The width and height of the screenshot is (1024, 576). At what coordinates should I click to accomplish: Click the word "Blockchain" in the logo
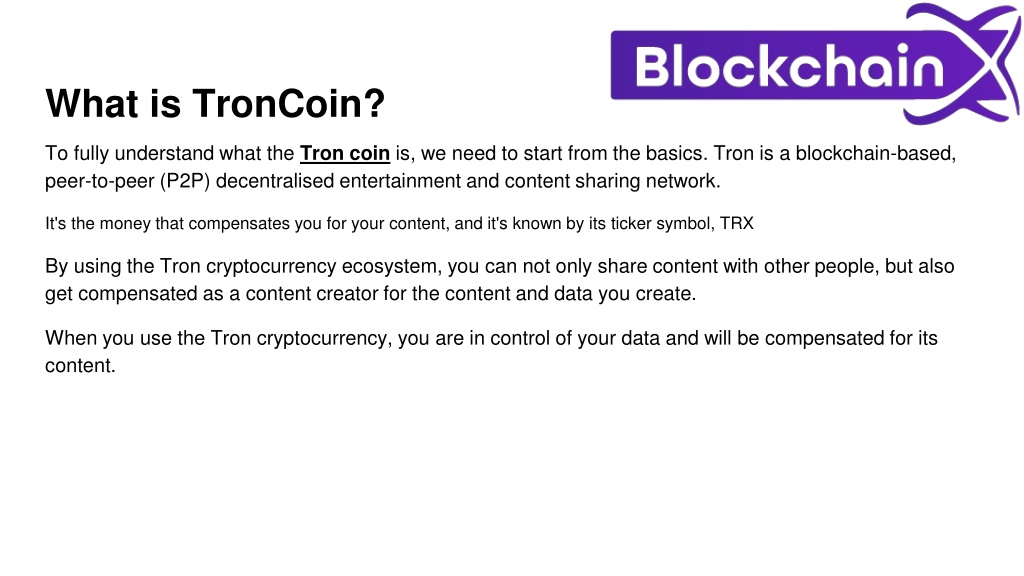click(790, 66)
